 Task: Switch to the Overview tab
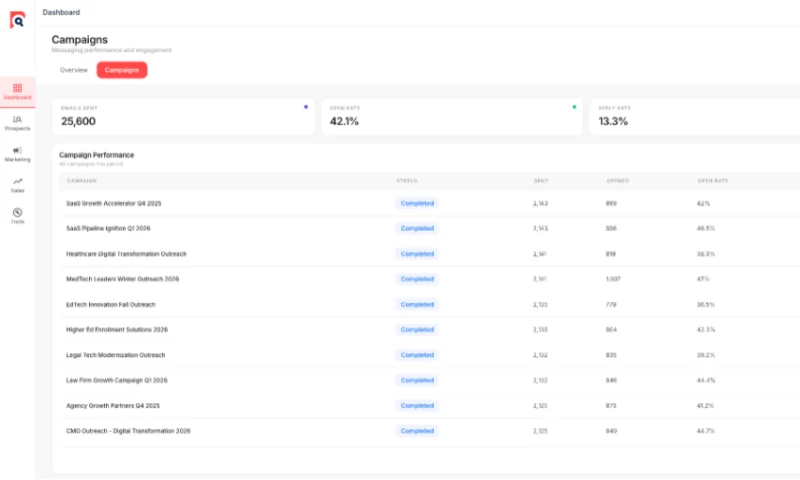pyautogui.click(x=74, y=70)
